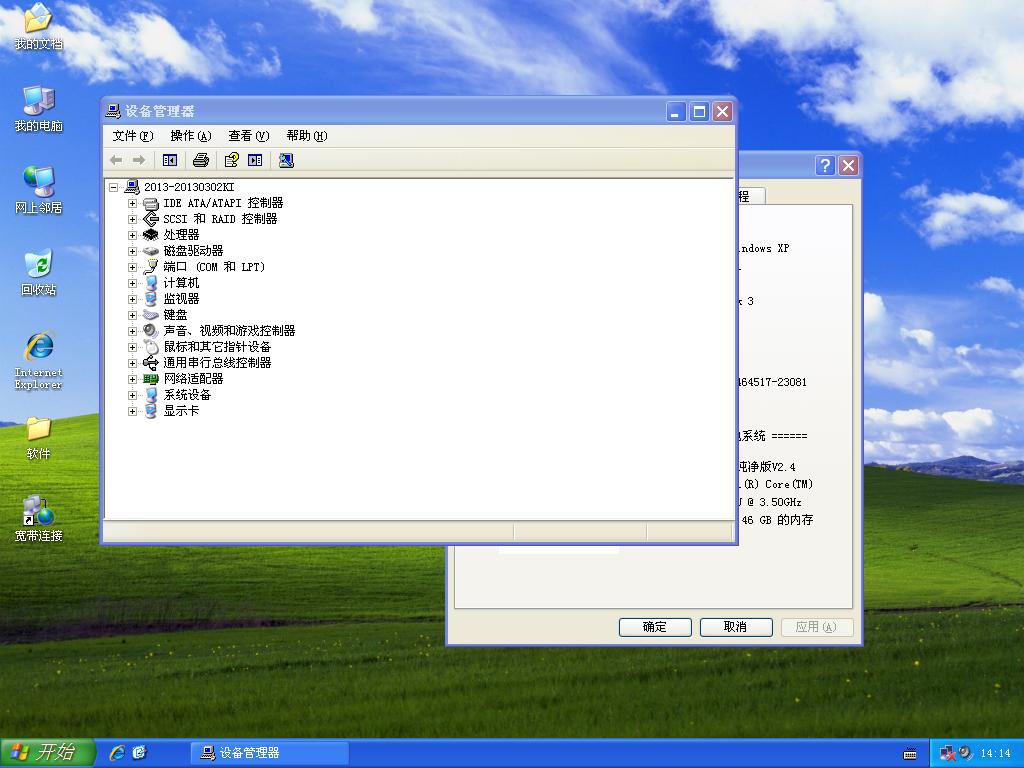Image resolution: width=1024 pixels, height=768 pixels.
Task: Click the keyboard language bar icon in taskbar
Action: point(910,754)
